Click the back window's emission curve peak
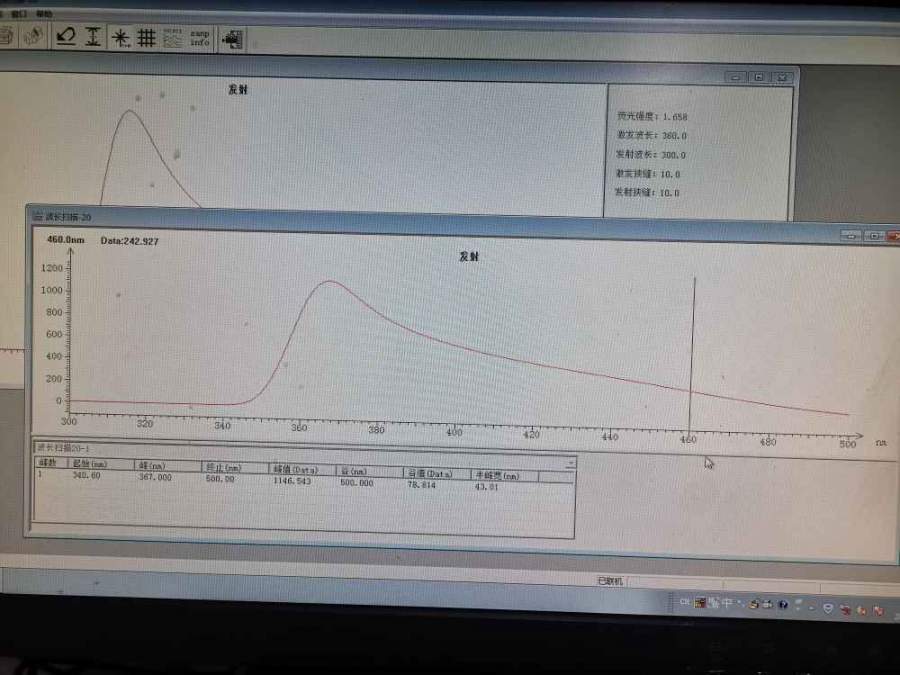This screenshot has width=900, height=675. pos(130,111)
